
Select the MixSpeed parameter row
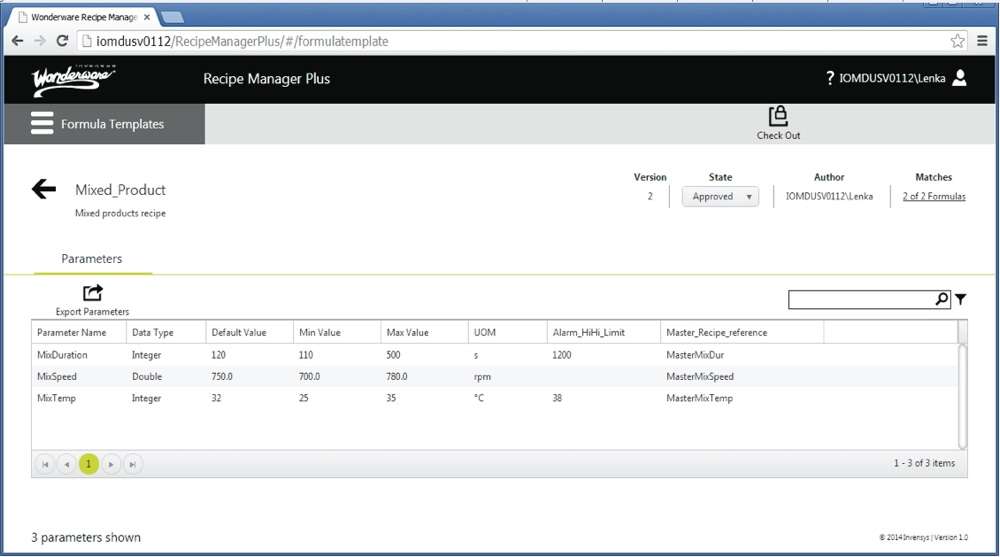(x=495, y=376)
